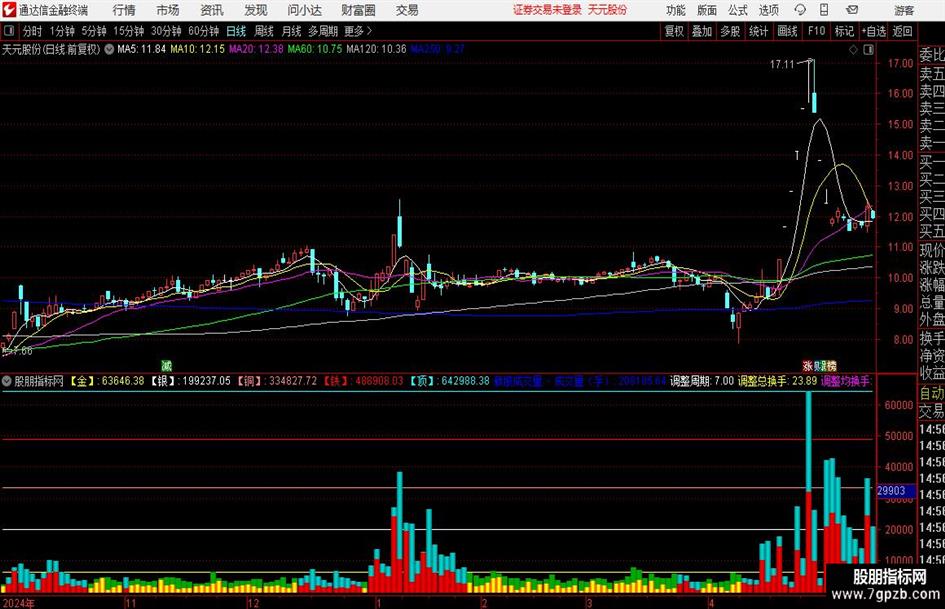Viewport: 945px width, 609px height.
Task: Expand main chart indicator dropdown arrow
Action: 109,49
